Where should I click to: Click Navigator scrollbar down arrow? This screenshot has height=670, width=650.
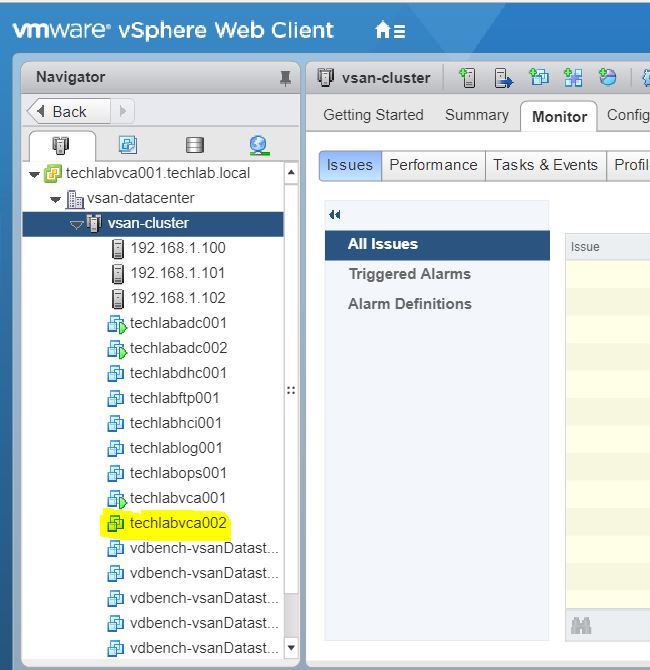pyautogui.click(x=291, y=647)
